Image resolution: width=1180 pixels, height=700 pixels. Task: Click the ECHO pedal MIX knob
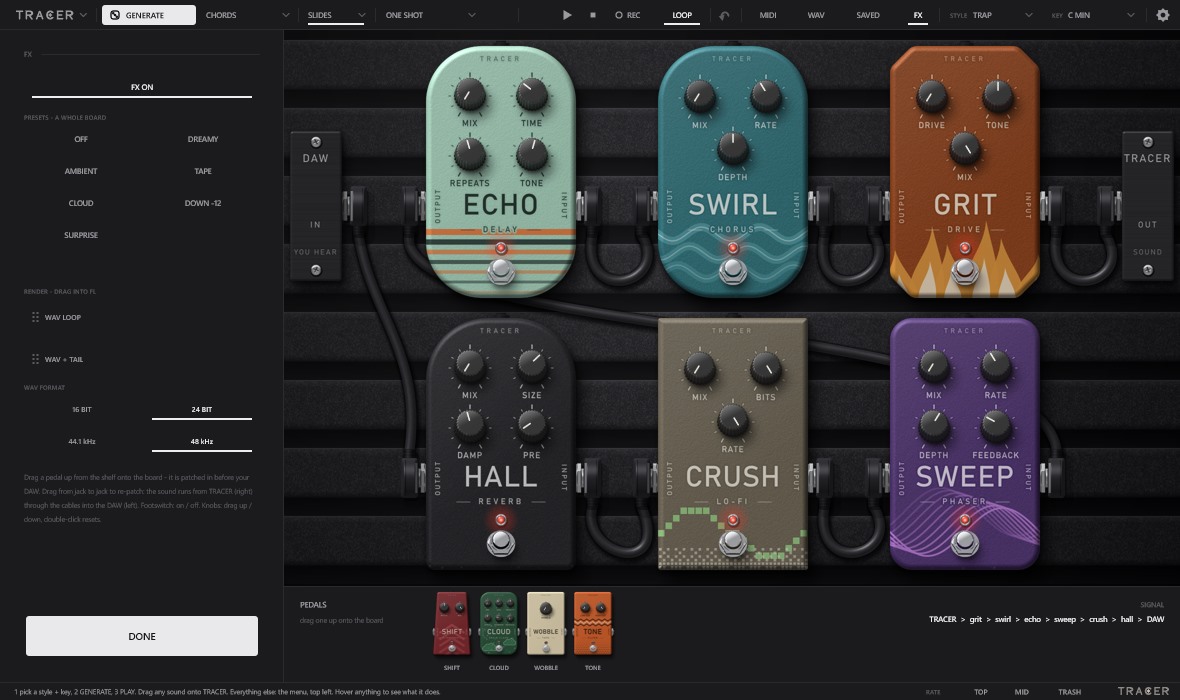coord(469,96)
